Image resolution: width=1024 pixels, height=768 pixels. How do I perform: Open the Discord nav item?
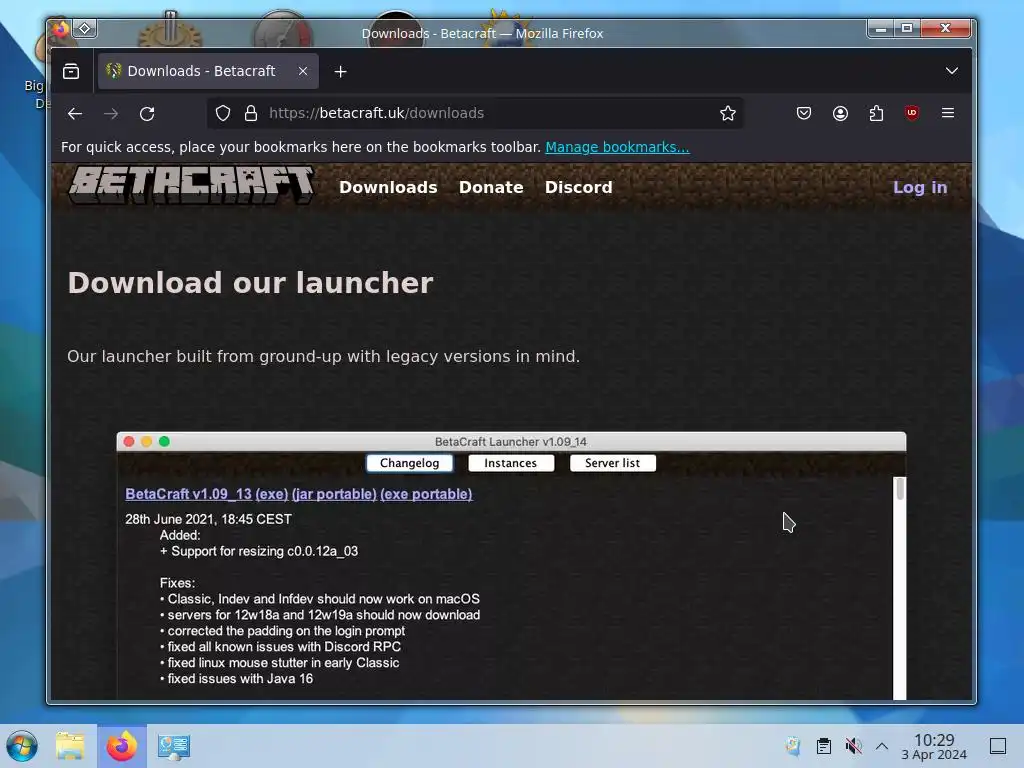click(579, 187)
